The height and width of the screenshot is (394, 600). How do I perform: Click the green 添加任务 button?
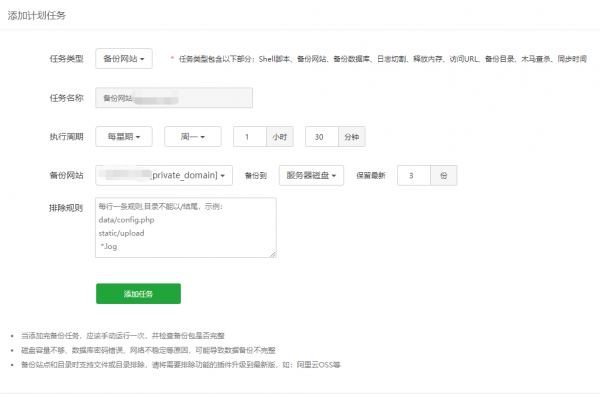[x=138, y=294]
